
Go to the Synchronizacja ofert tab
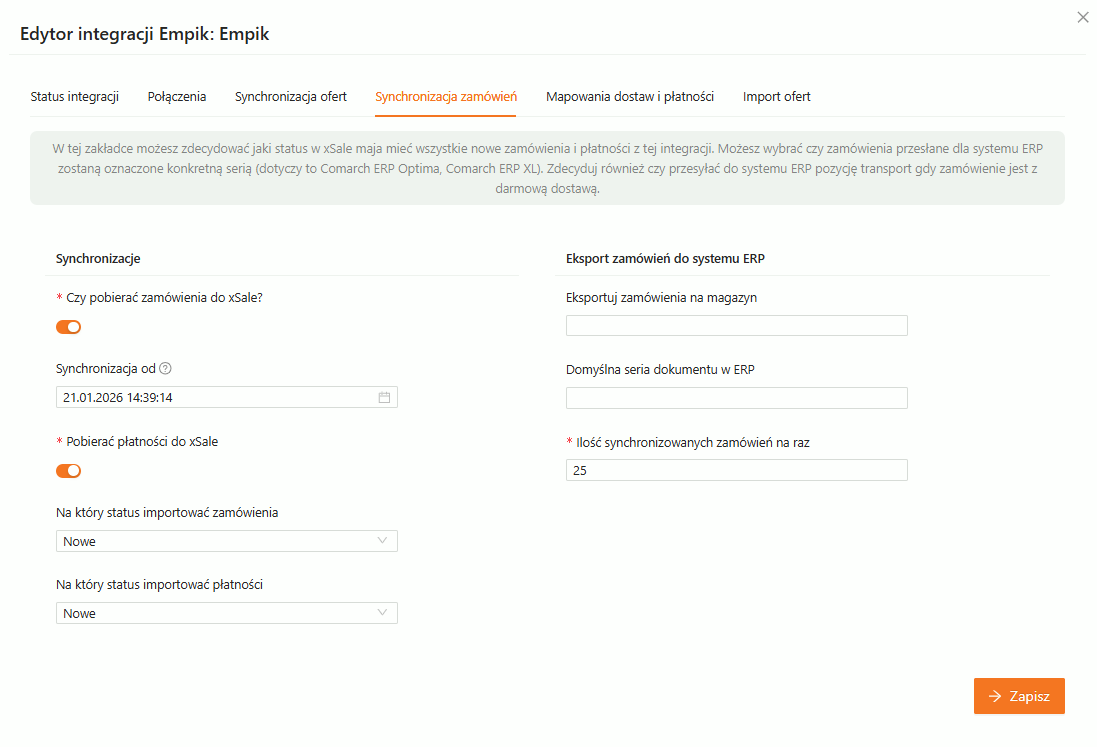click(x=291, y=97)
